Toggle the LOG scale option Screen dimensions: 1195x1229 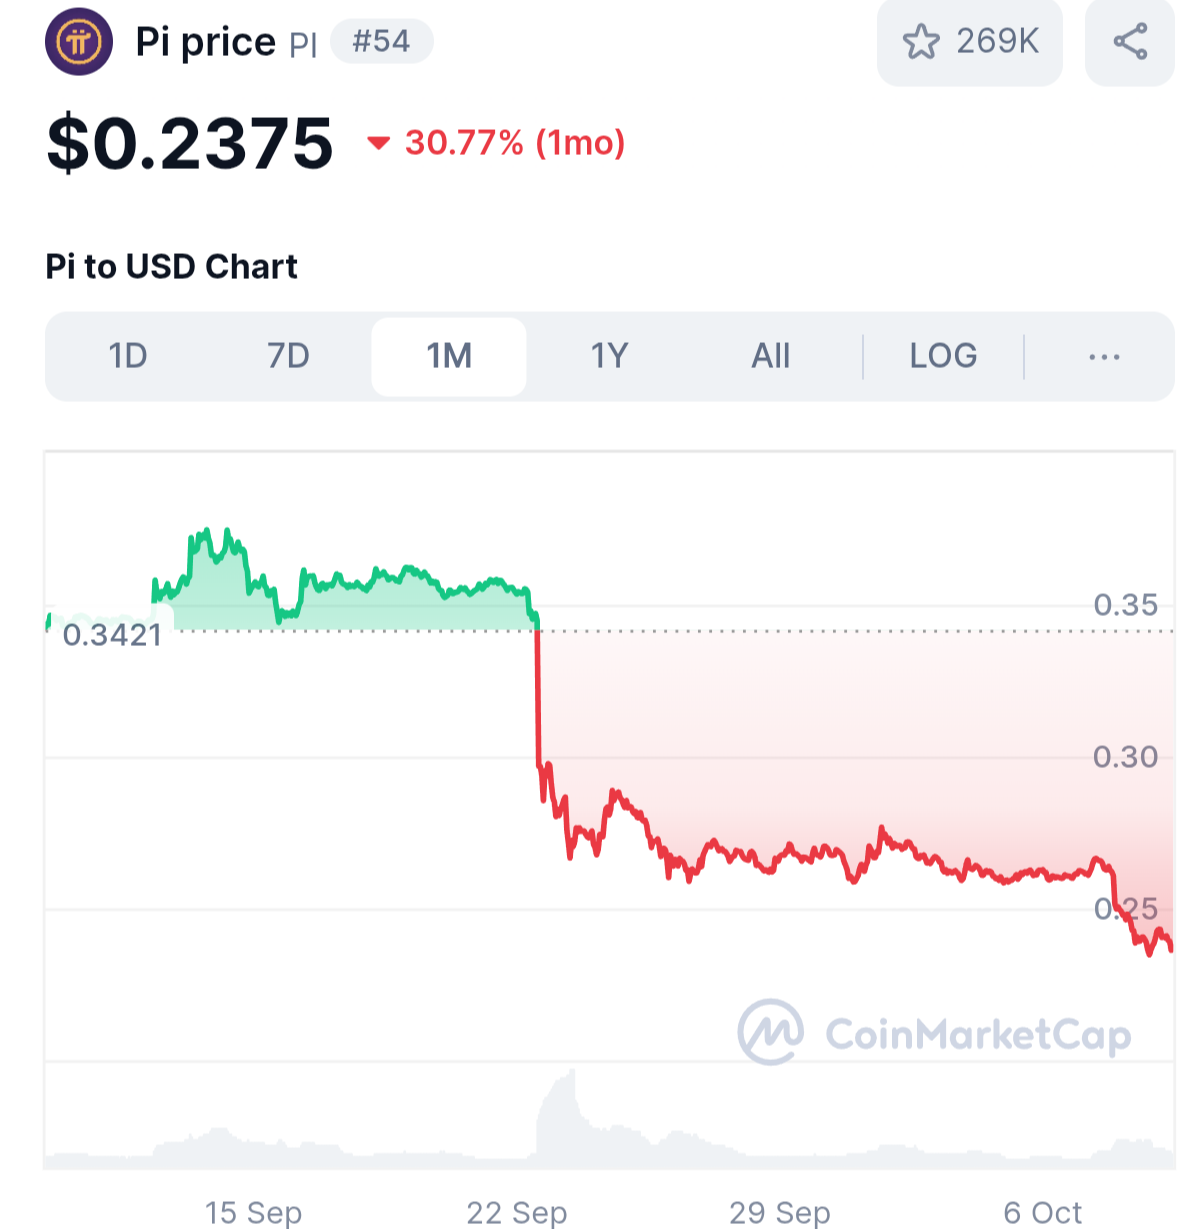pos(943,356)
